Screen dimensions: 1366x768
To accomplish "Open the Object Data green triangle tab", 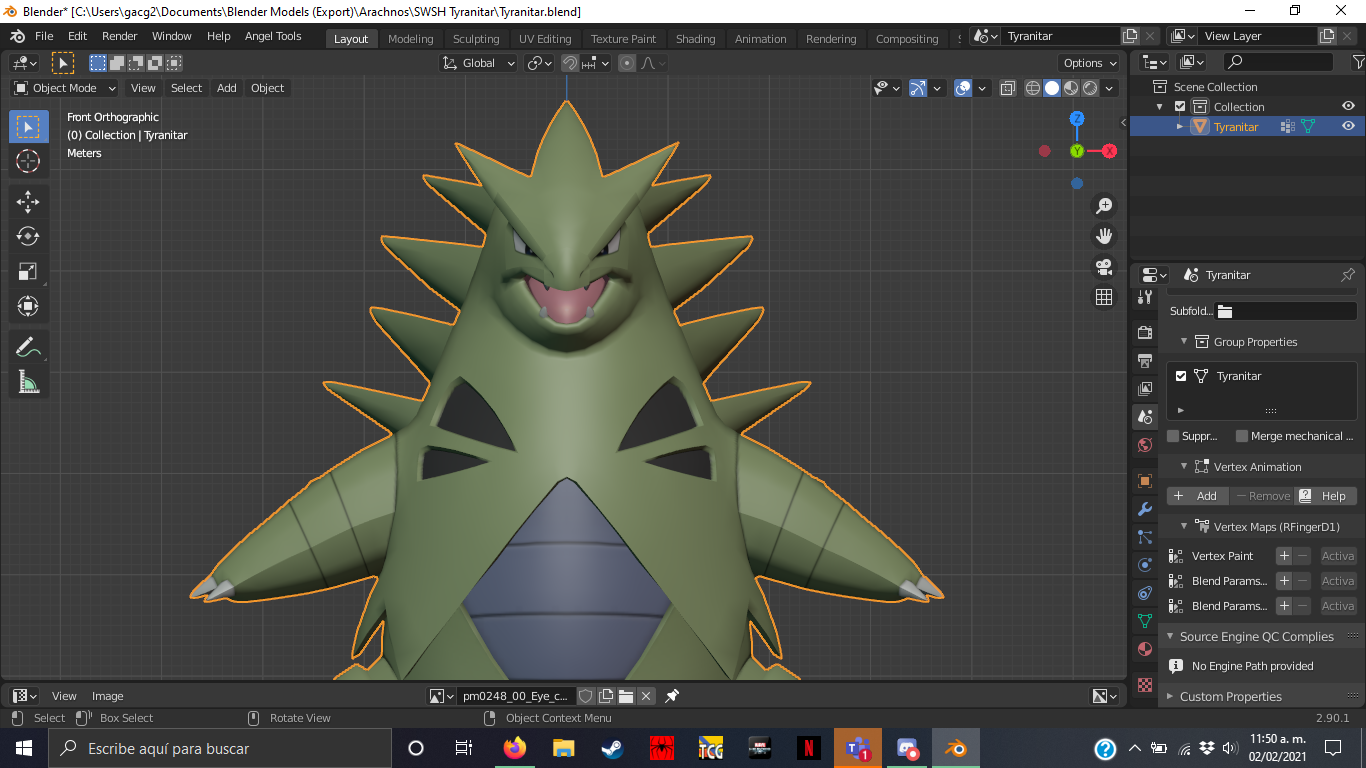I will coord(1145,621).
